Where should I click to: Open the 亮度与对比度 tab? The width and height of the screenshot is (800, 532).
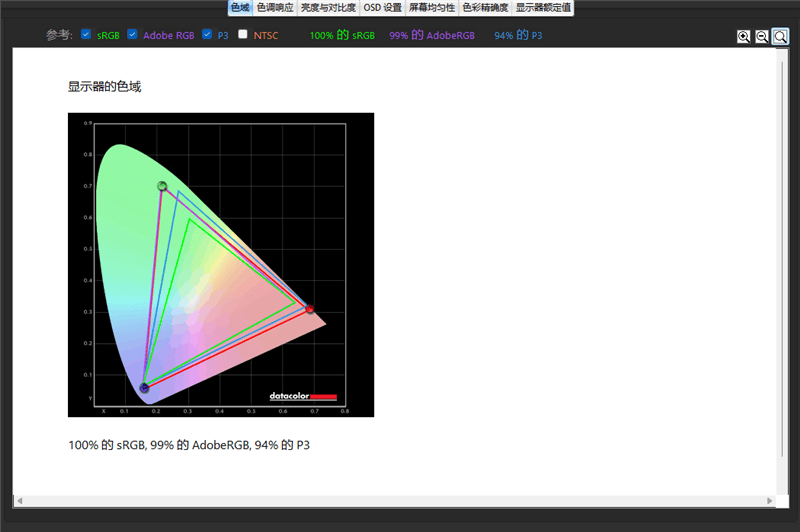coord(327,8)
